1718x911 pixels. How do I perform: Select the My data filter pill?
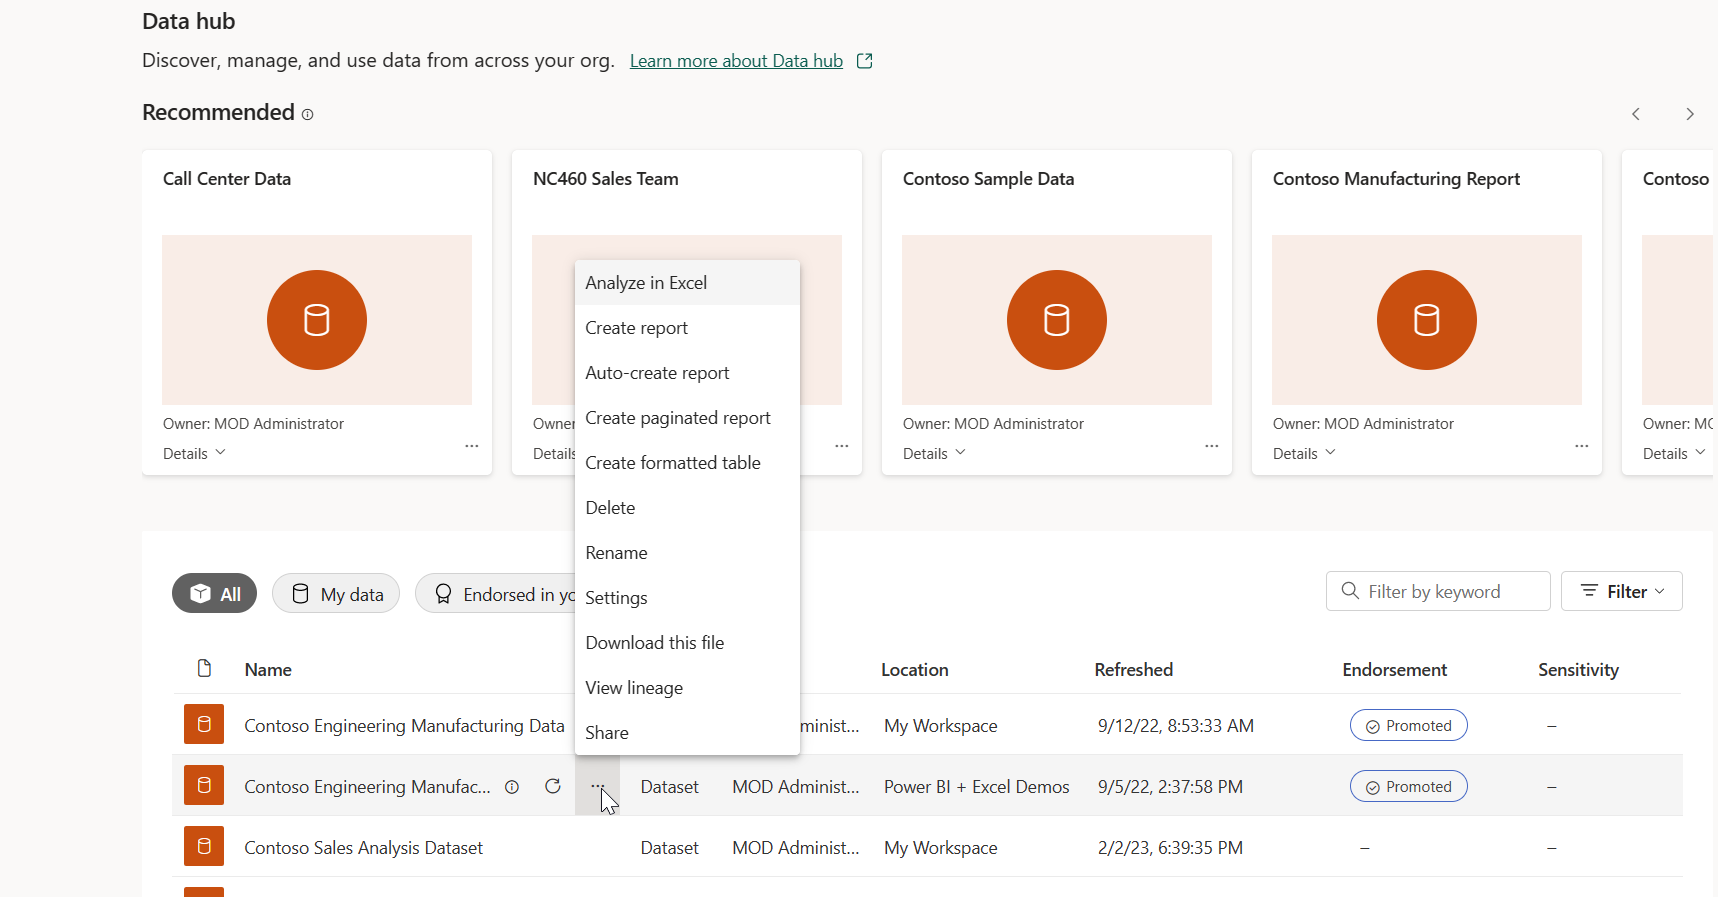pos(336,594)
